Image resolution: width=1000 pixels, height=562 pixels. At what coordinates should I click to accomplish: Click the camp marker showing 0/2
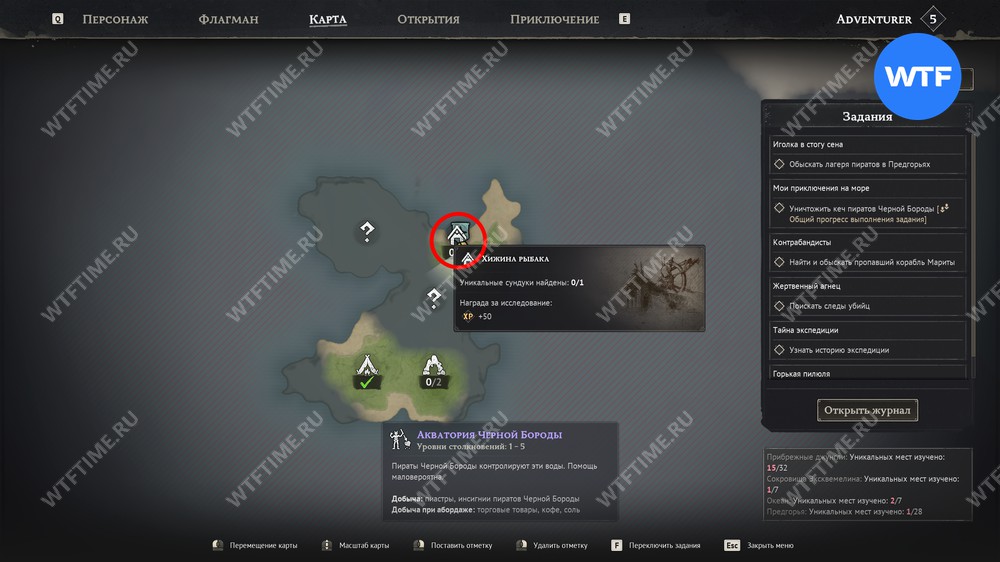tap(433, 372)
